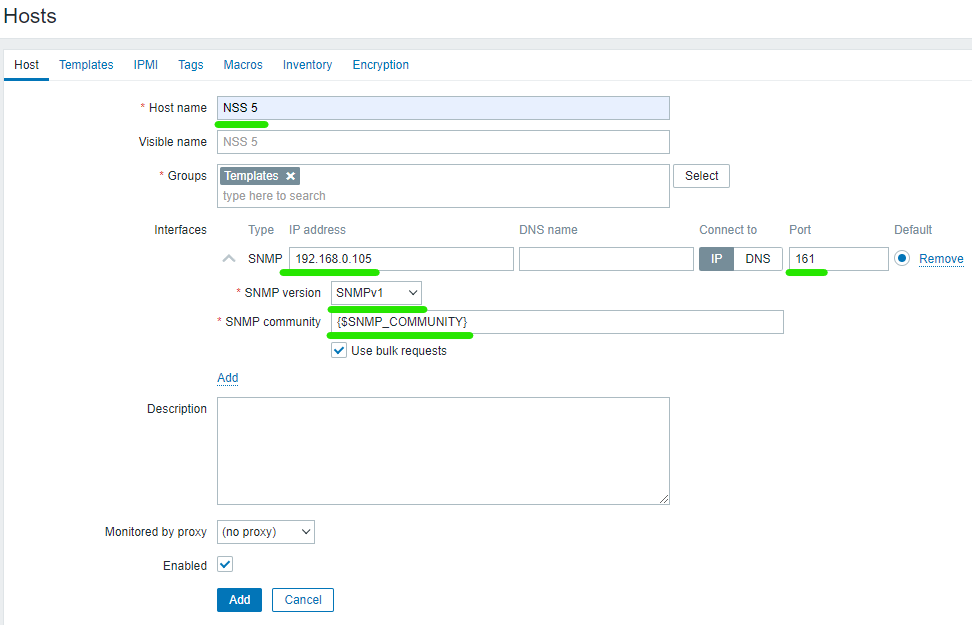Select the default interface radio button
Screen dimensions: 972x625
coord(903,259)
